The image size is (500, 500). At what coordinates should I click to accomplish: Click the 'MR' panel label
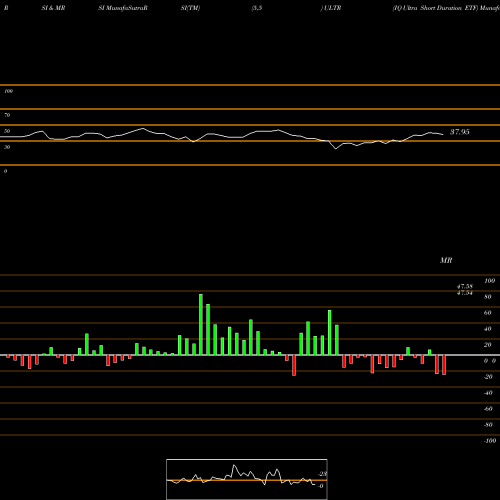coord(446,260)
